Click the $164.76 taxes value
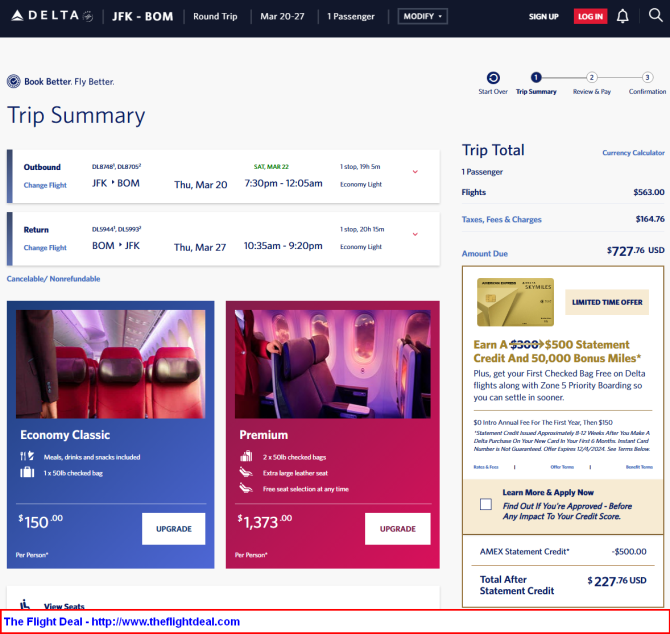Image resolution: width=670 pixels, height=634 pixels. 650,219
